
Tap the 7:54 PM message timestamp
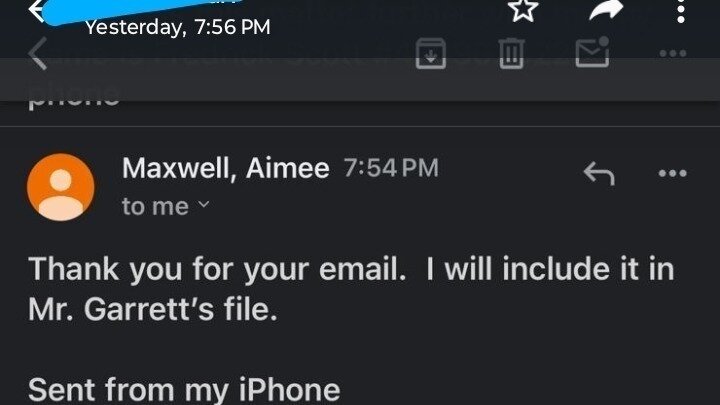click(390, 169)
